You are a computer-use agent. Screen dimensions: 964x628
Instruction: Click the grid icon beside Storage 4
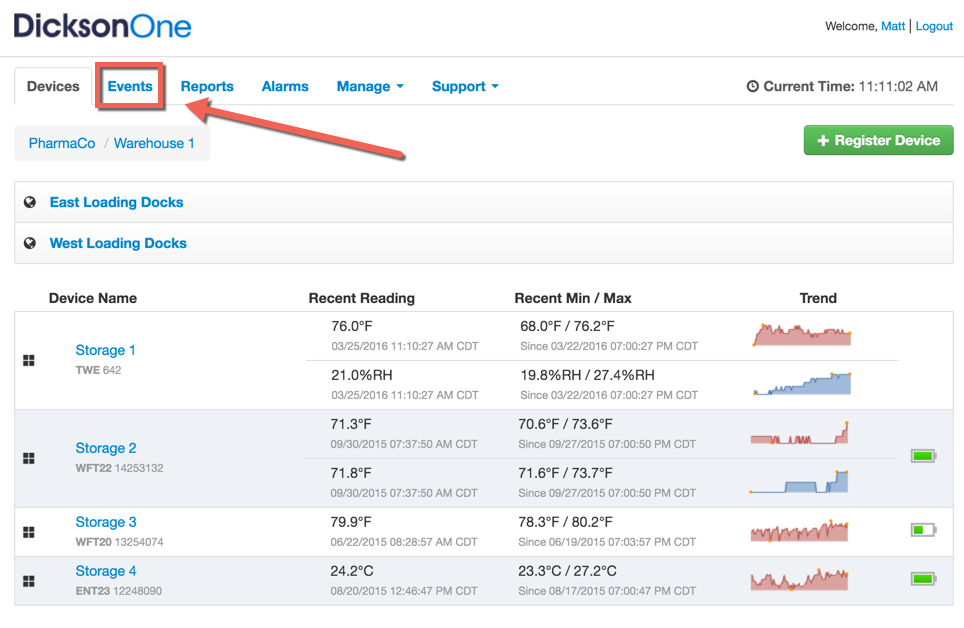(x=29, y=581)
